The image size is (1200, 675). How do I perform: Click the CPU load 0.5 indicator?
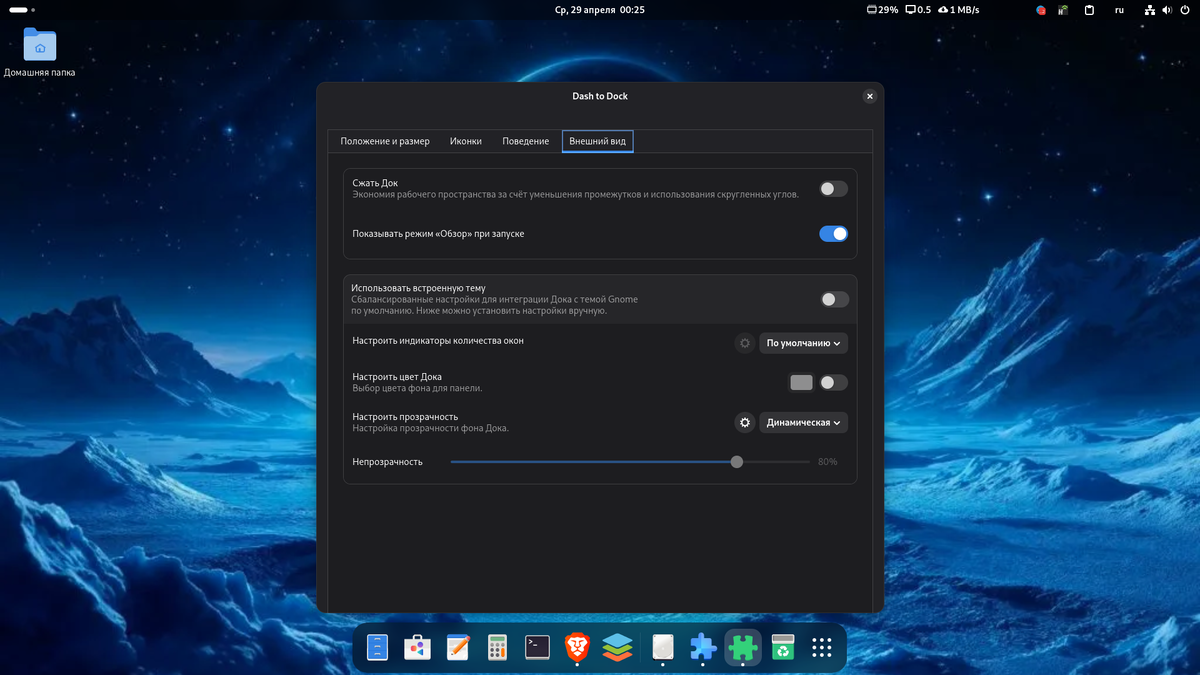pos(918,10)
